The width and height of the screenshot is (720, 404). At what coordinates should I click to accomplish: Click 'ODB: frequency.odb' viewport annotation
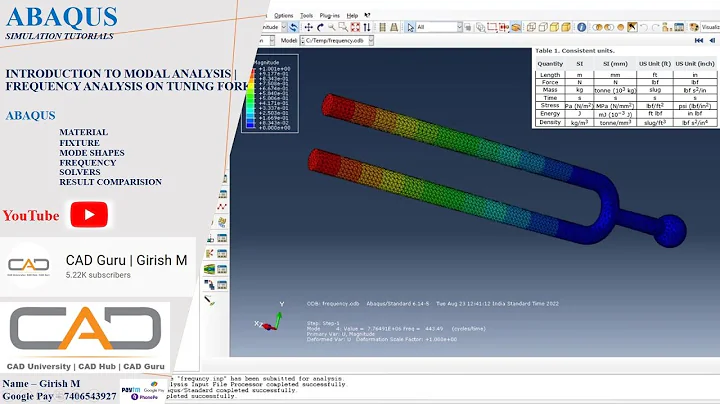coord(333,304)
